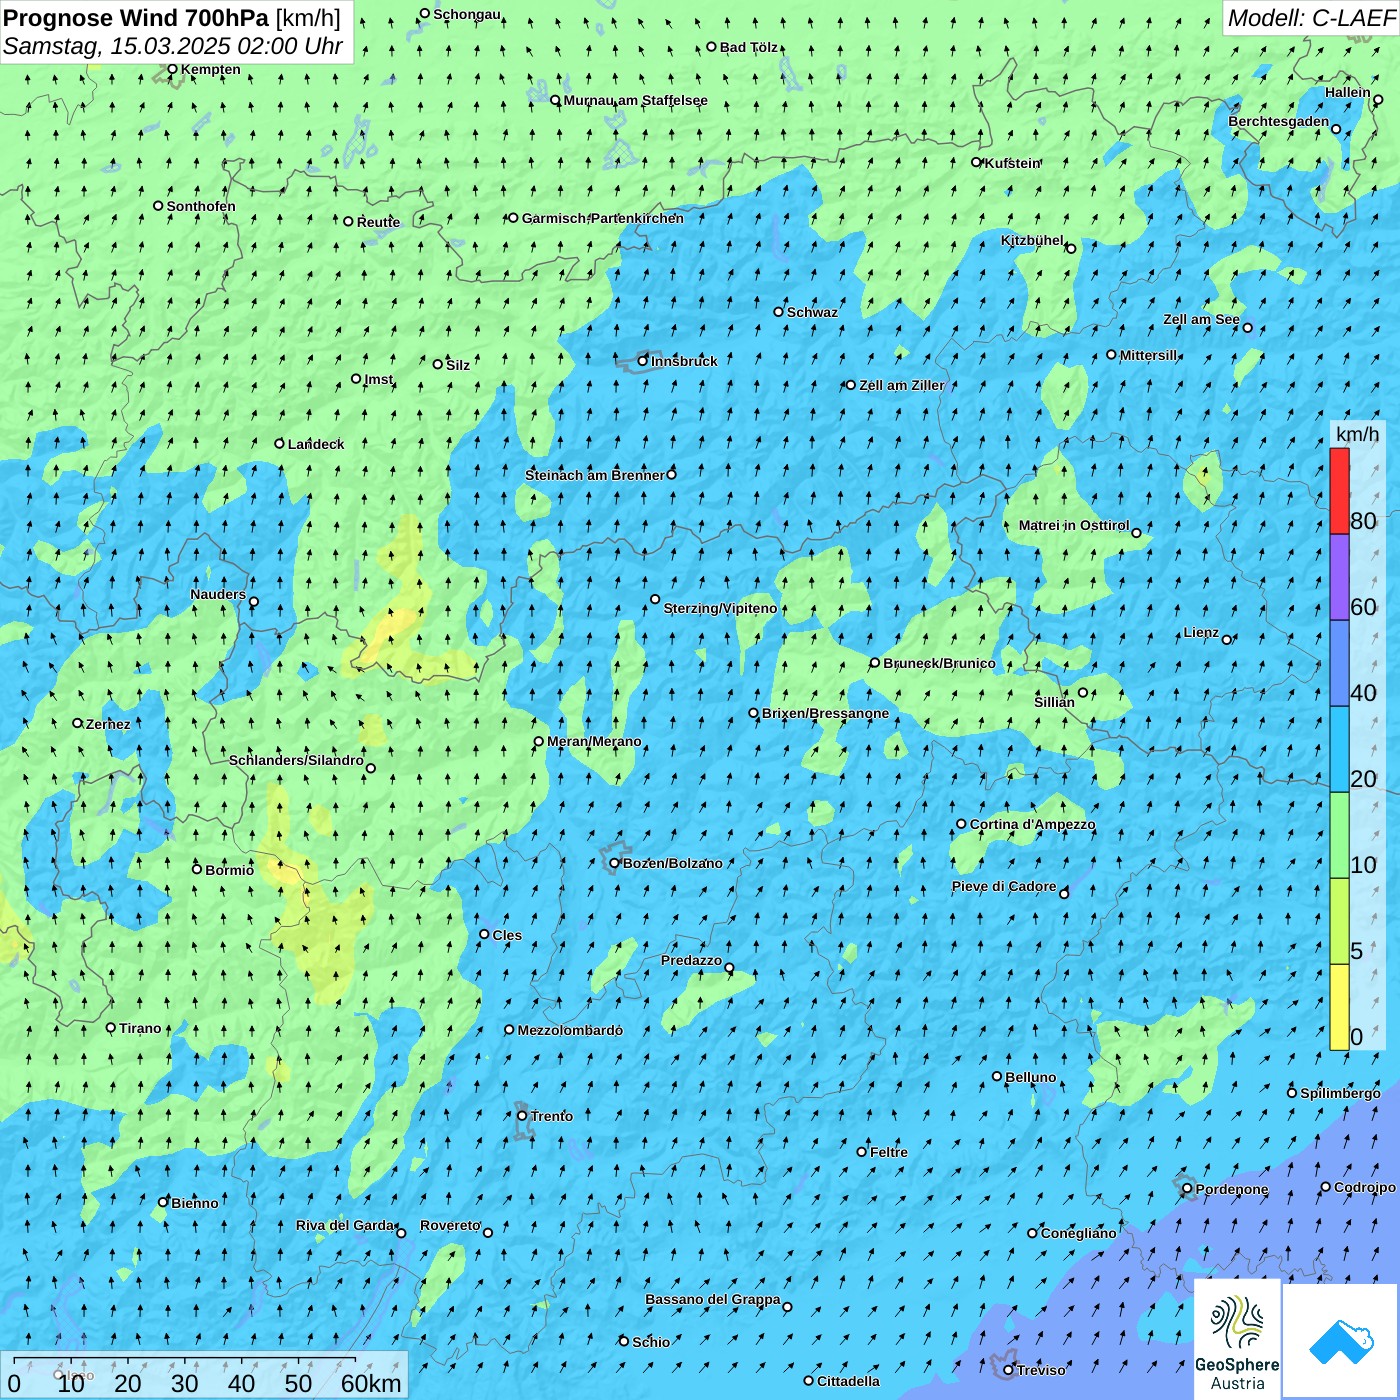The width and height of the screenshot is (1400, 1400).
Task: Click the Bozen/Bolzano city marker
Action: [615, 863]
